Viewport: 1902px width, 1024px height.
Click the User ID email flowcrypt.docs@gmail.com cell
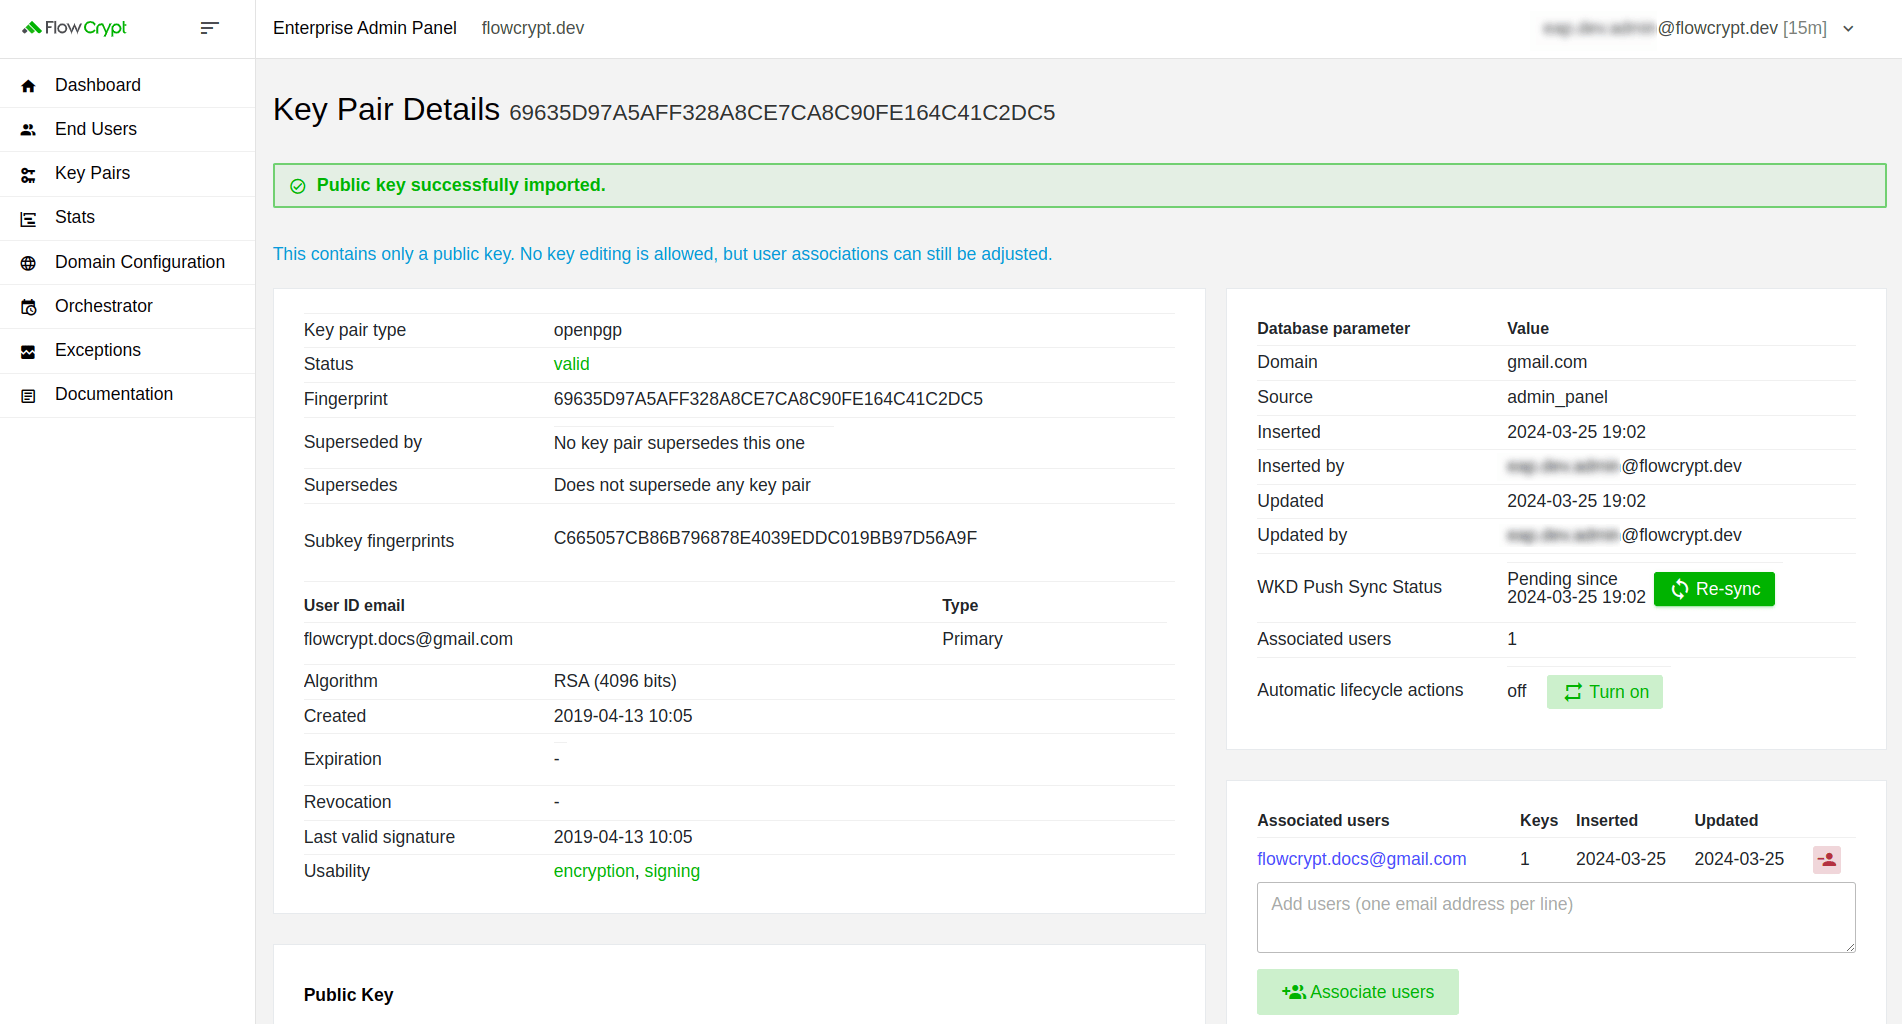pos(408,639)
